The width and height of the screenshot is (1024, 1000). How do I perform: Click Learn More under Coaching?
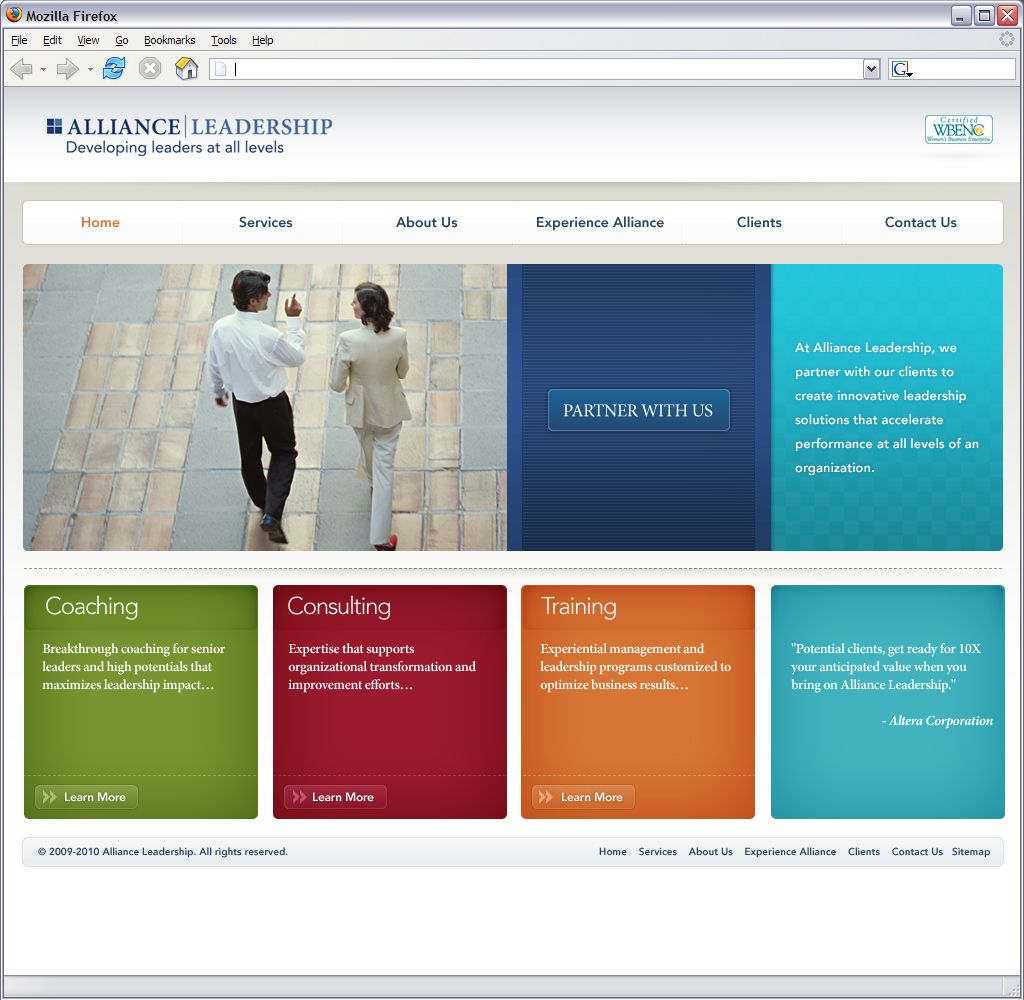(86, 797)
